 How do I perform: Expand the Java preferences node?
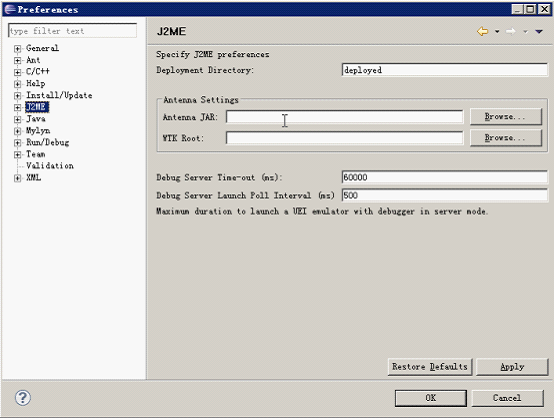point(17,119)
